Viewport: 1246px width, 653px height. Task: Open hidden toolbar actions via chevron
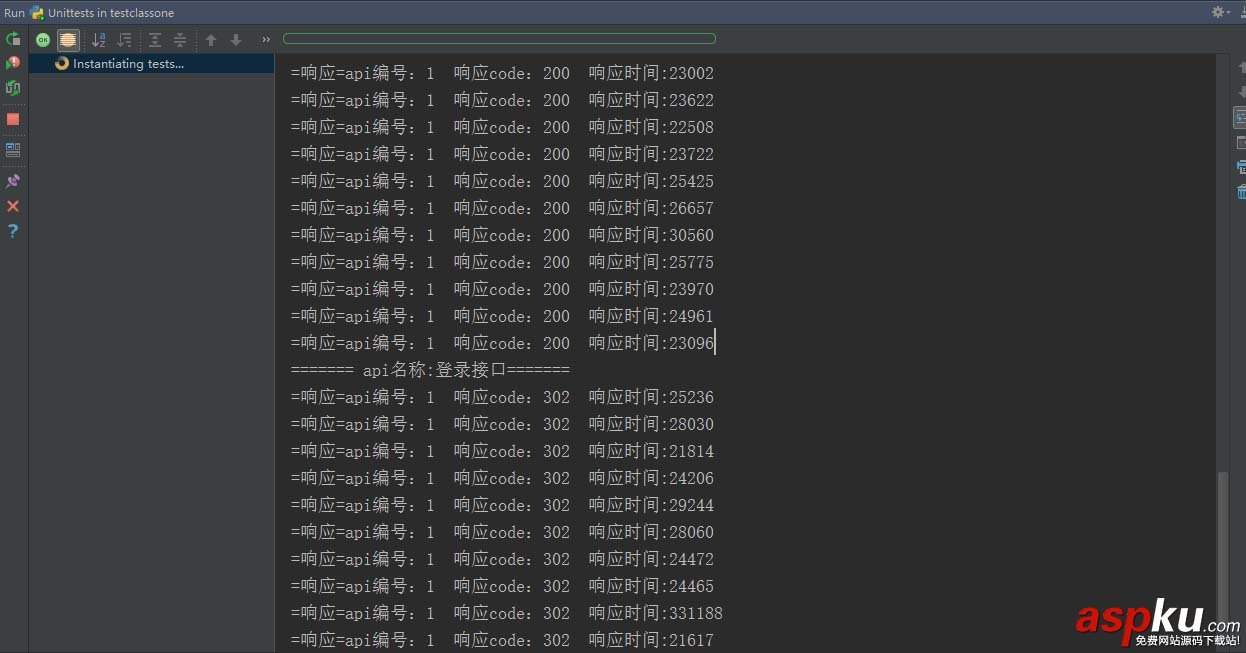[265, 40]
